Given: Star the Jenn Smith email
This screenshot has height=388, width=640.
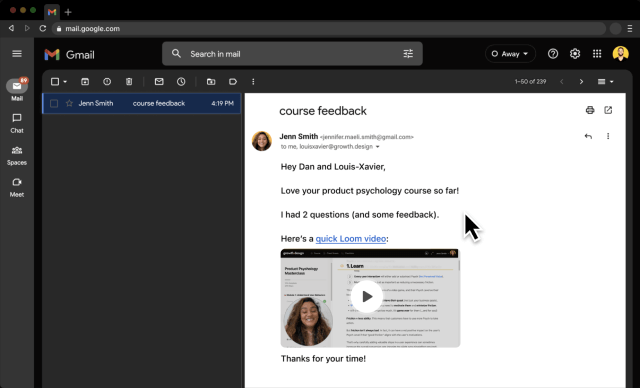Looking at the screenshot, I should pos(69,103).
